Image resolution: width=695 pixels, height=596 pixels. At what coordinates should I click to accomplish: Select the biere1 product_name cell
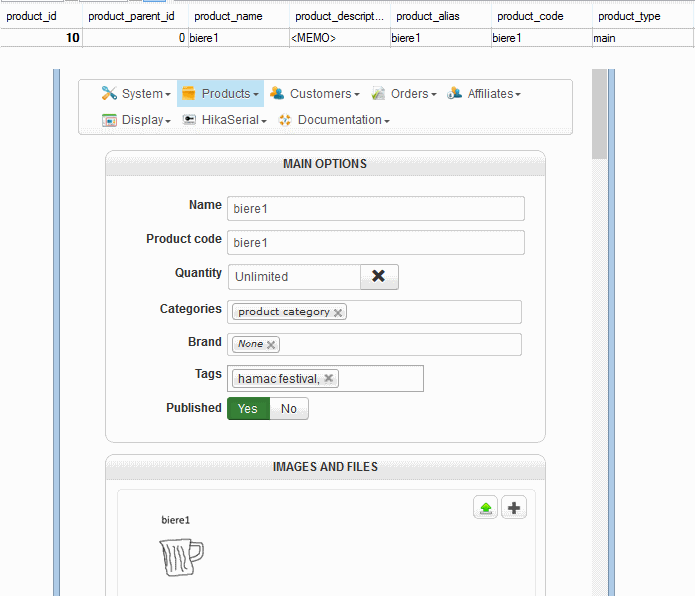pyautogui.click(x=239, y=38)
